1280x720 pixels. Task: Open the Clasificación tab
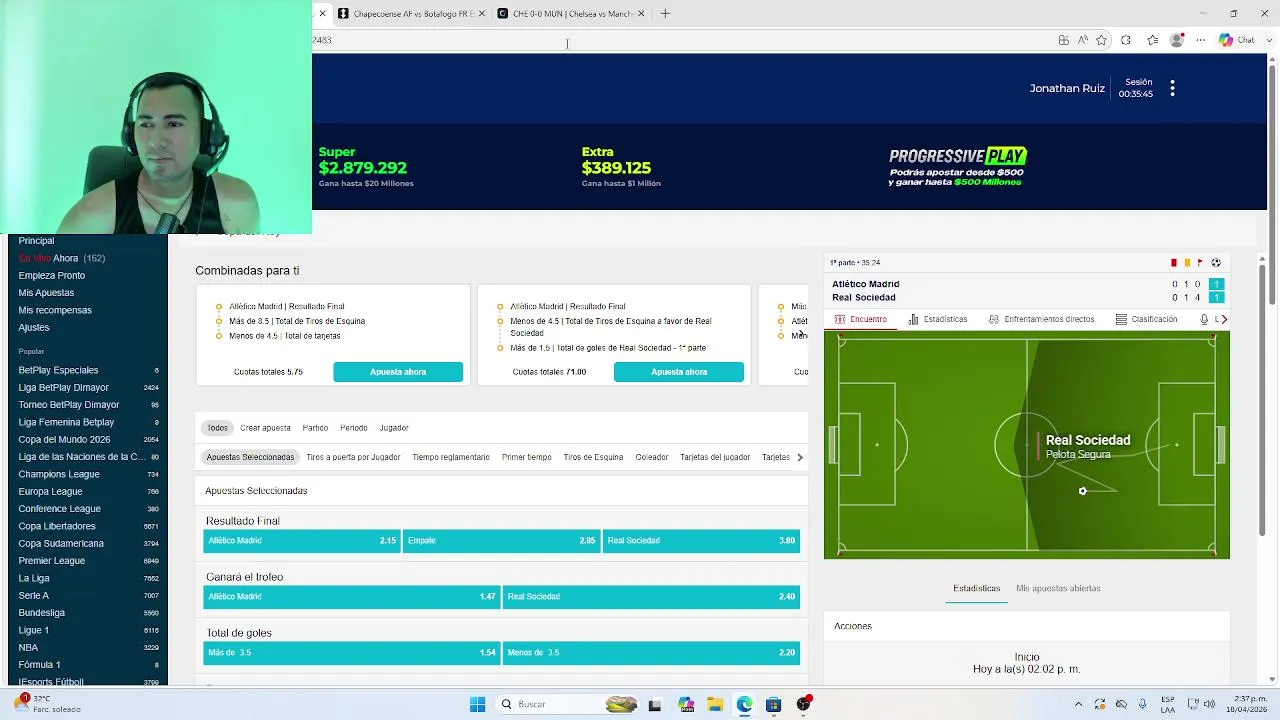[1146, 319]
